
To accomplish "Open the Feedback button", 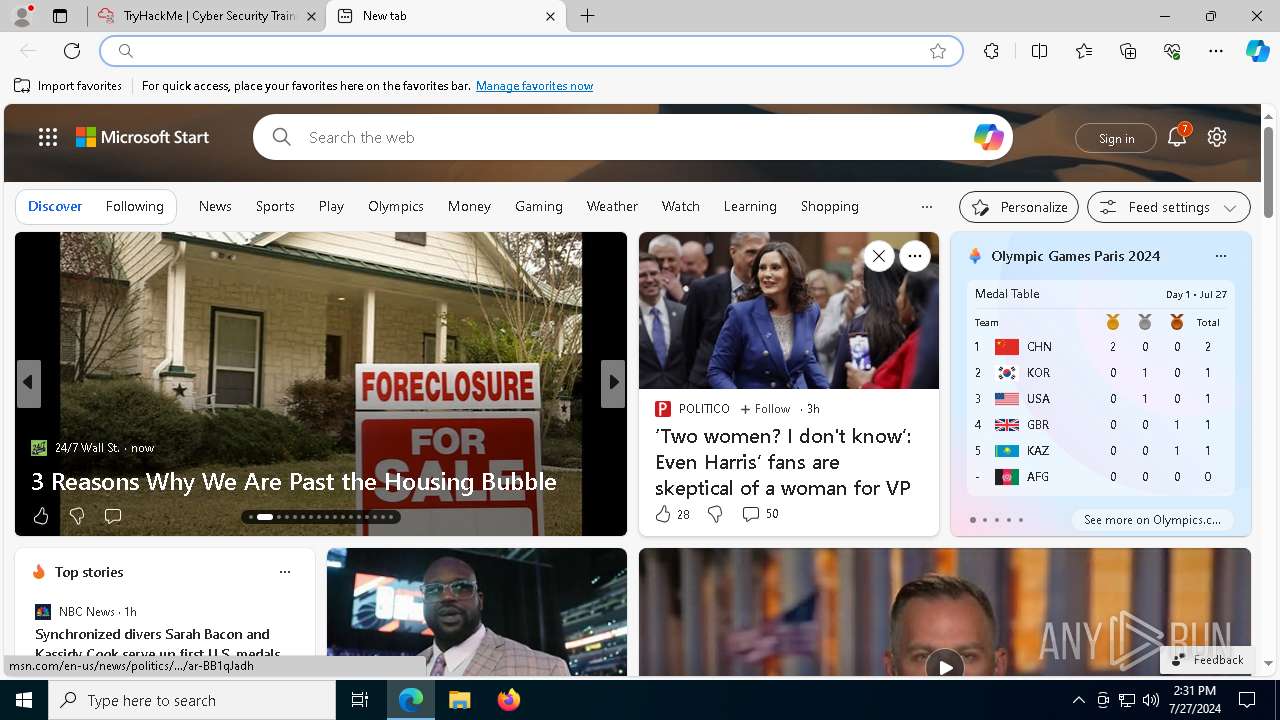I will 1208,660.
